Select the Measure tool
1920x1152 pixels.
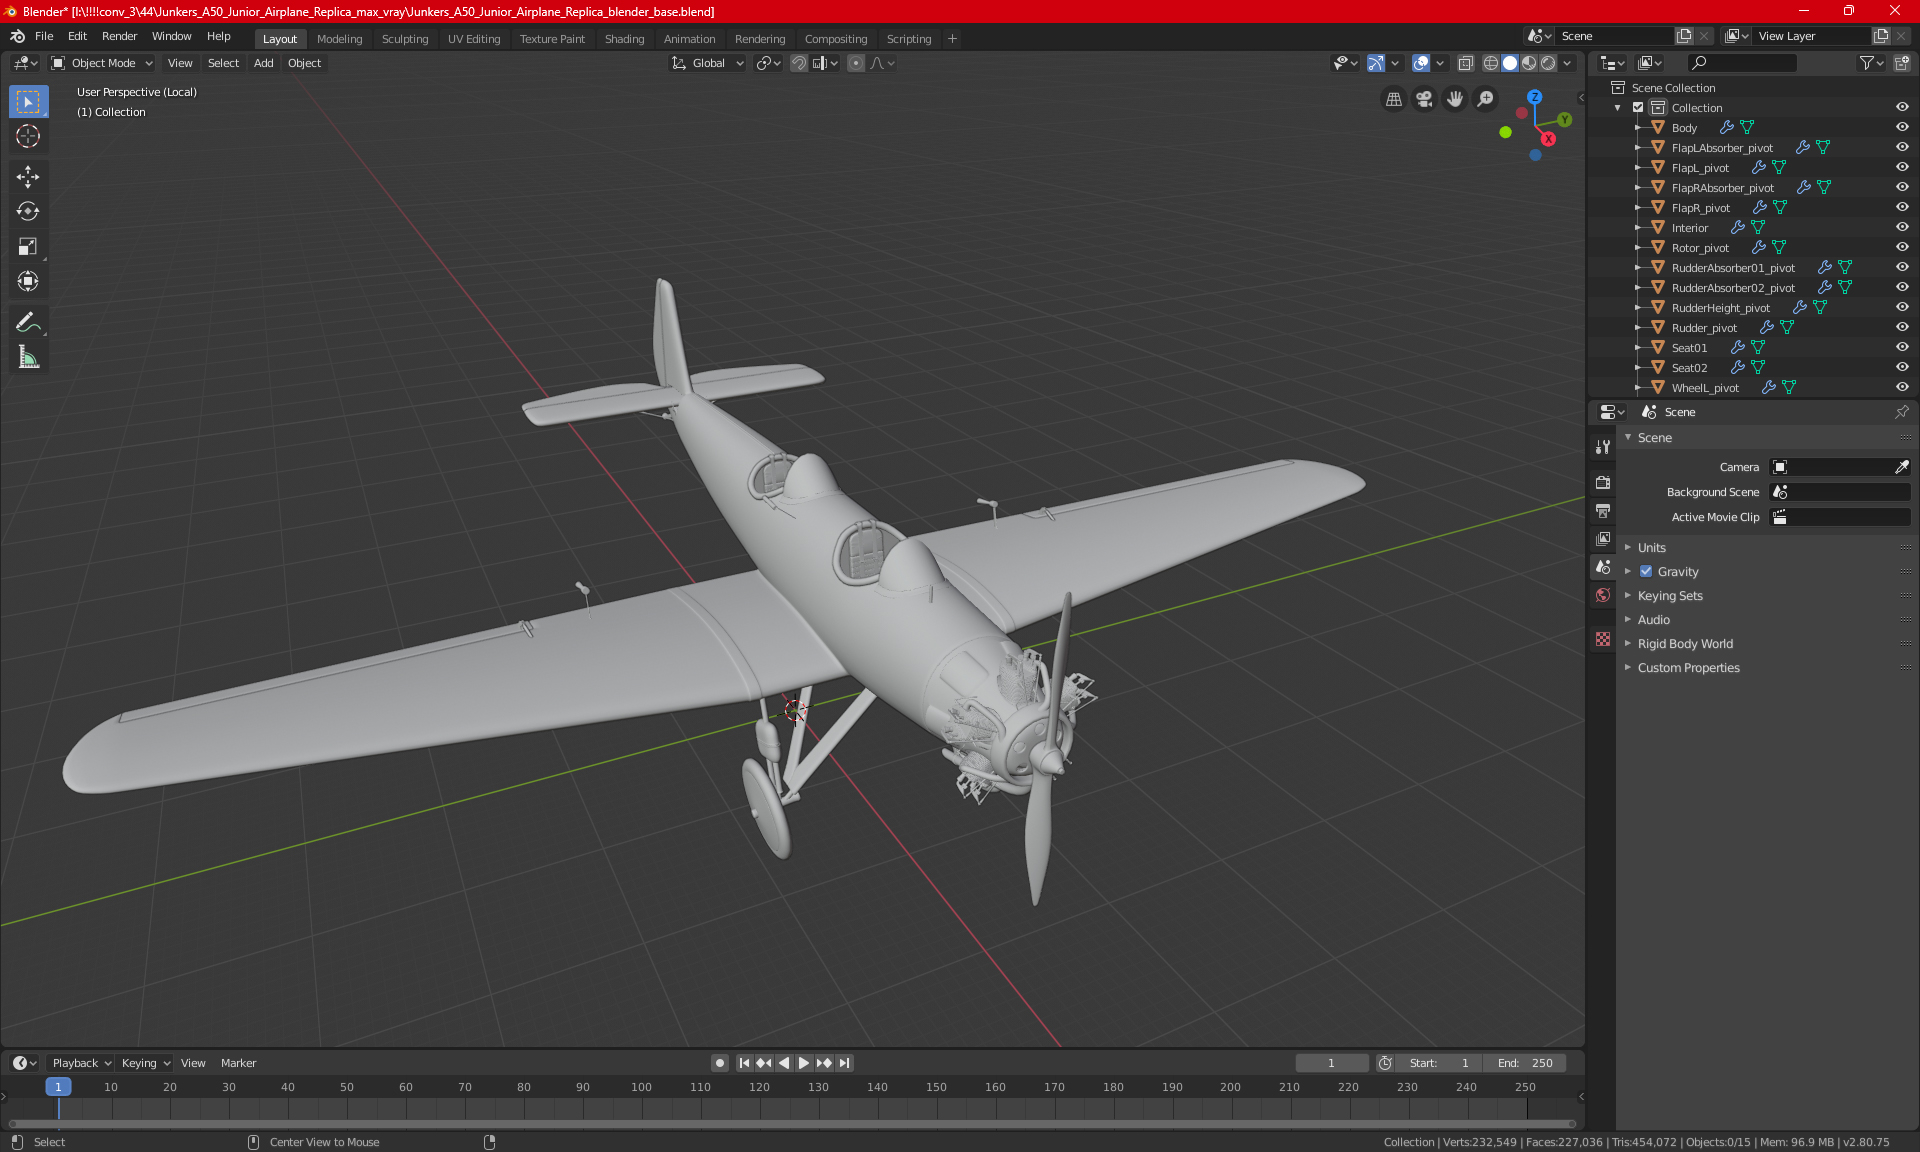[x=28, y=358]
